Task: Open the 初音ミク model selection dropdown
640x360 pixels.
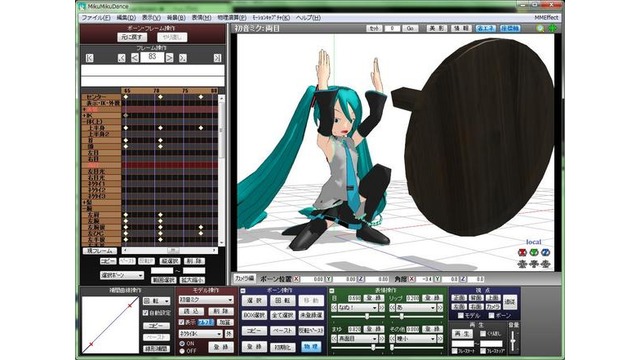Action: (206, 300)
